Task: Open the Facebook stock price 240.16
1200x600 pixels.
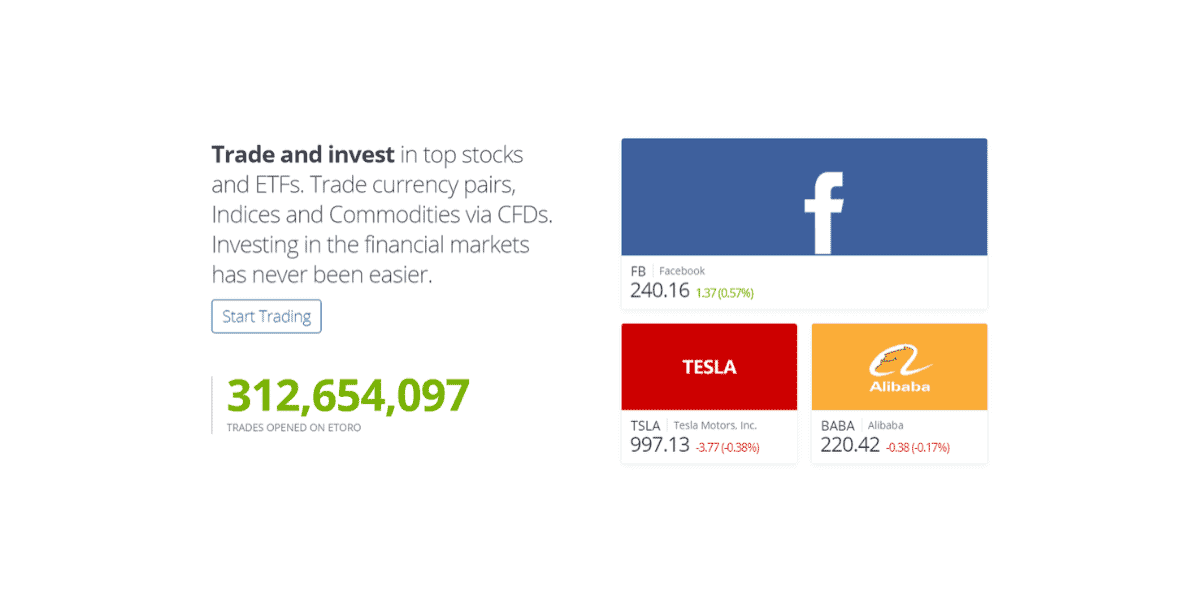Action: (658, 292)
